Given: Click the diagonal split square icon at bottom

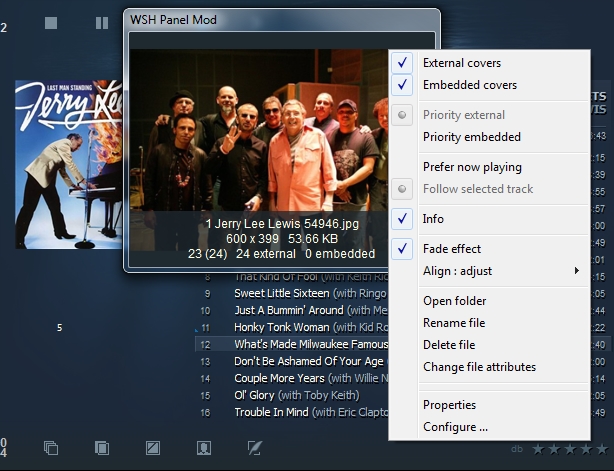Looking at the screenshot, I should [153, 448].
